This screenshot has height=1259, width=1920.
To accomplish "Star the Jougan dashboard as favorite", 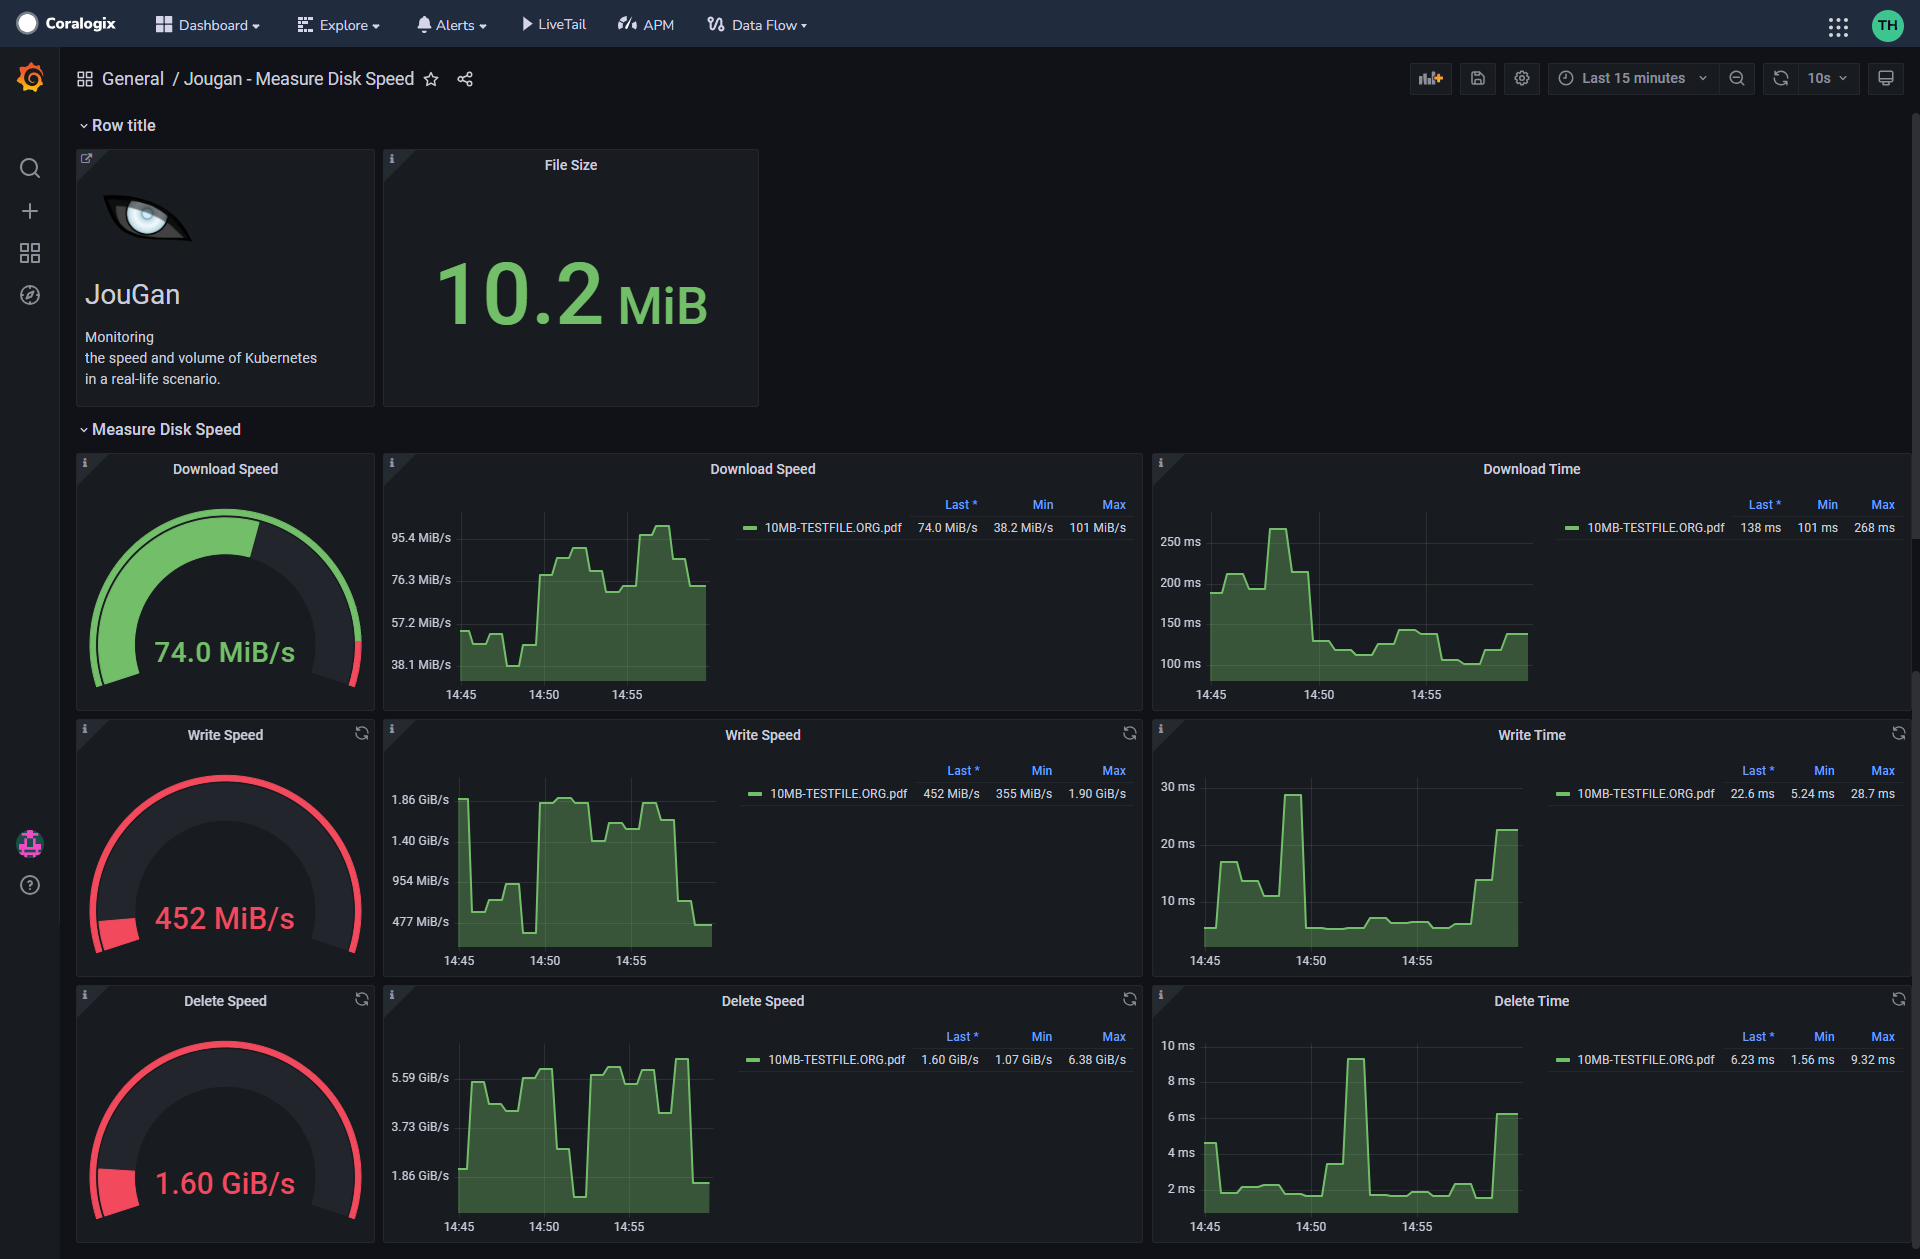I will click(x=431, y=79).
